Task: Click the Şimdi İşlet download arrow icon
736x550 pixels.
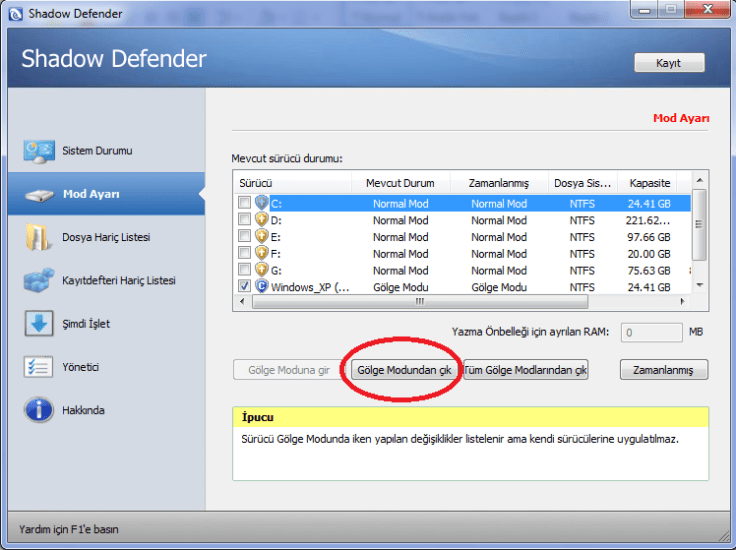Action: click(38, 324)
